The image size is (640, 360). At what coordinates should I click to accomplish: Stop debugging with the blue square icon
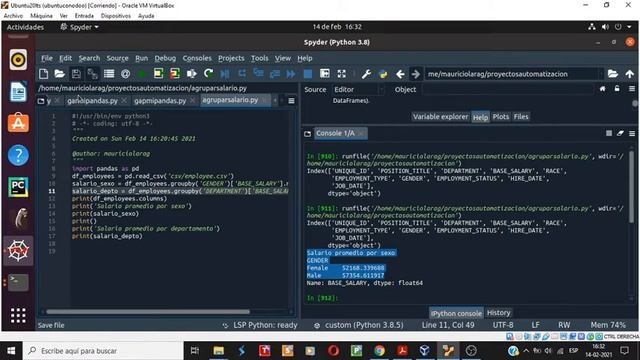point(308,74)
